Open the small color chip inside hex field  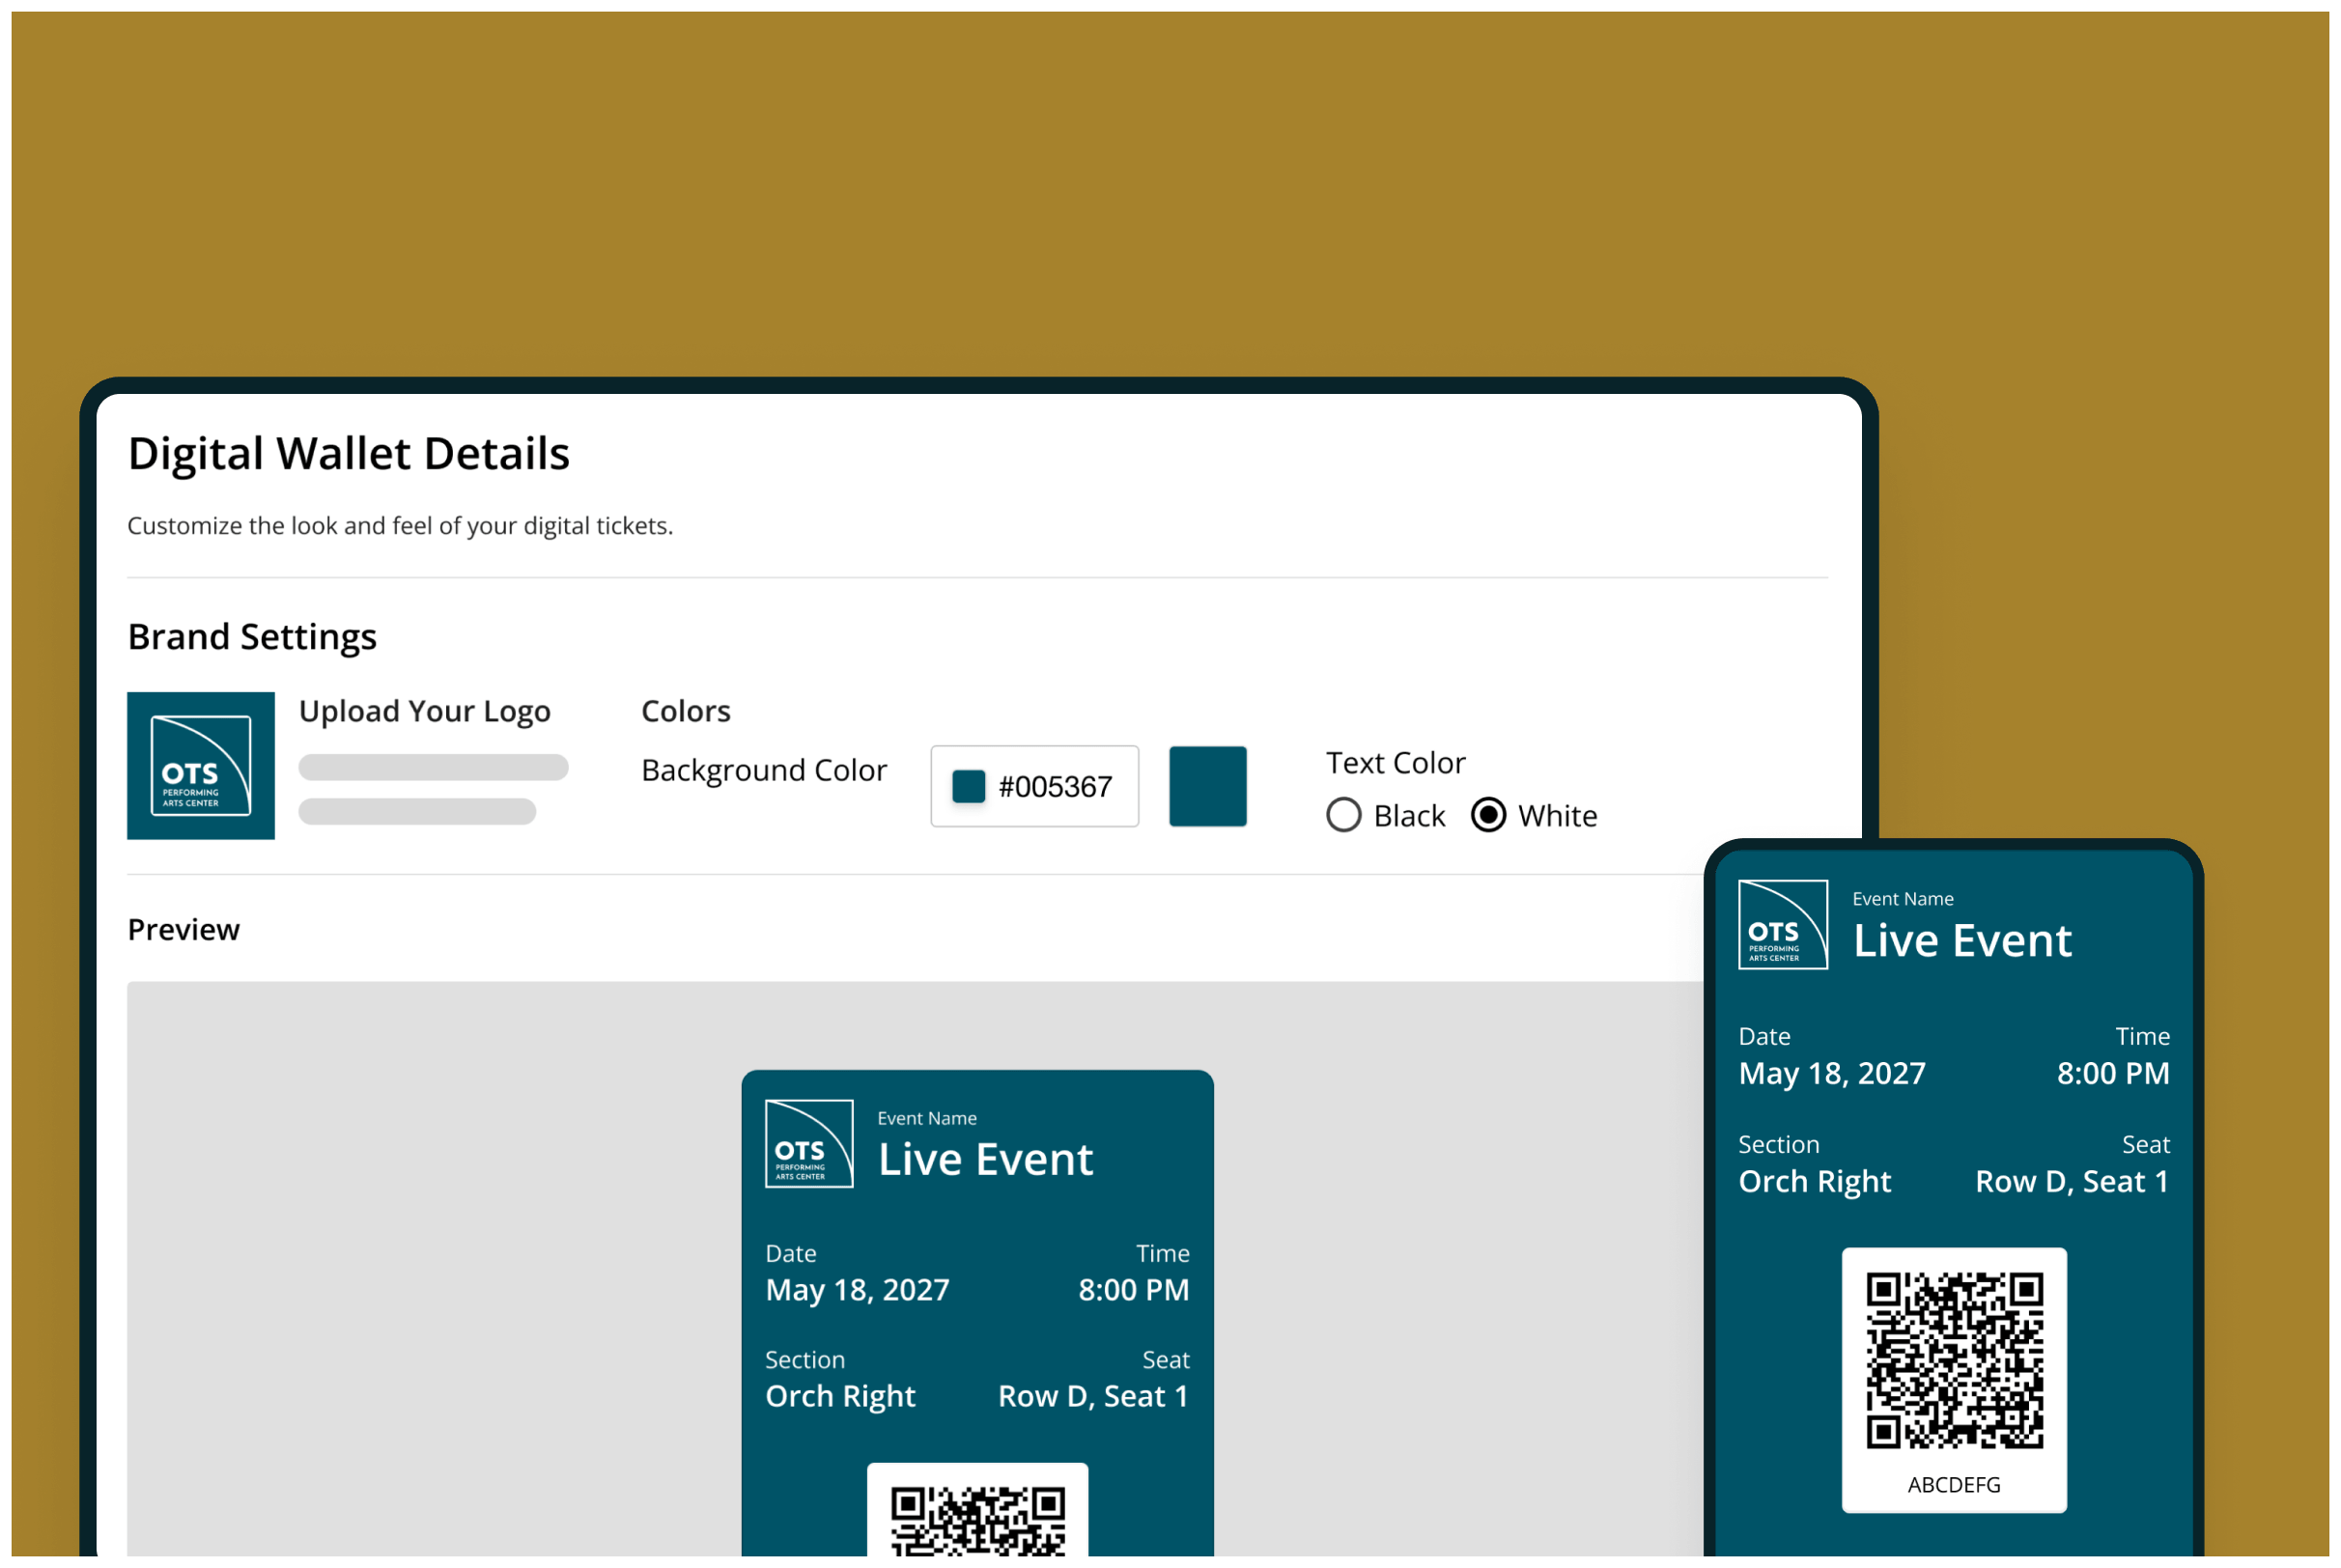tap(968, 786)
